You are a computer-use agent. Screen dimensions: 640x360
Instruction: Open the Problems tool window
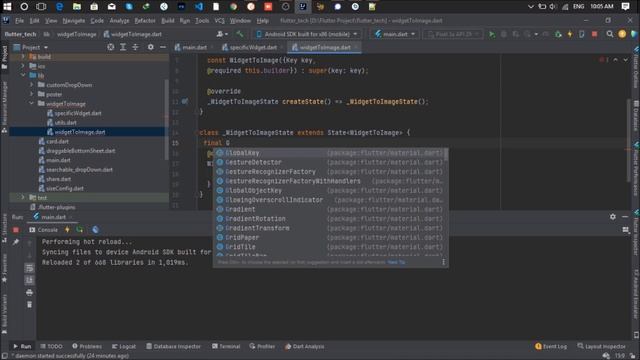tap(87, 346)
